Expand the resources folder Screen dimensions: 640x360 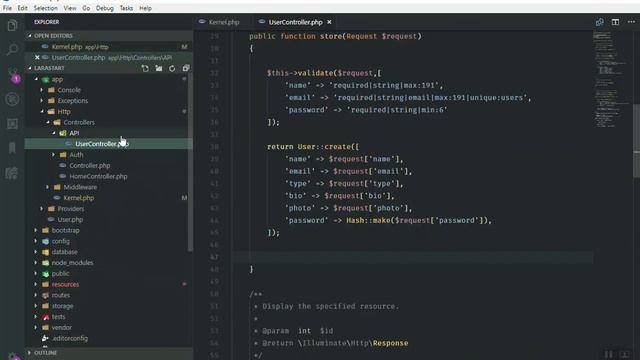[x=36, y=284]
